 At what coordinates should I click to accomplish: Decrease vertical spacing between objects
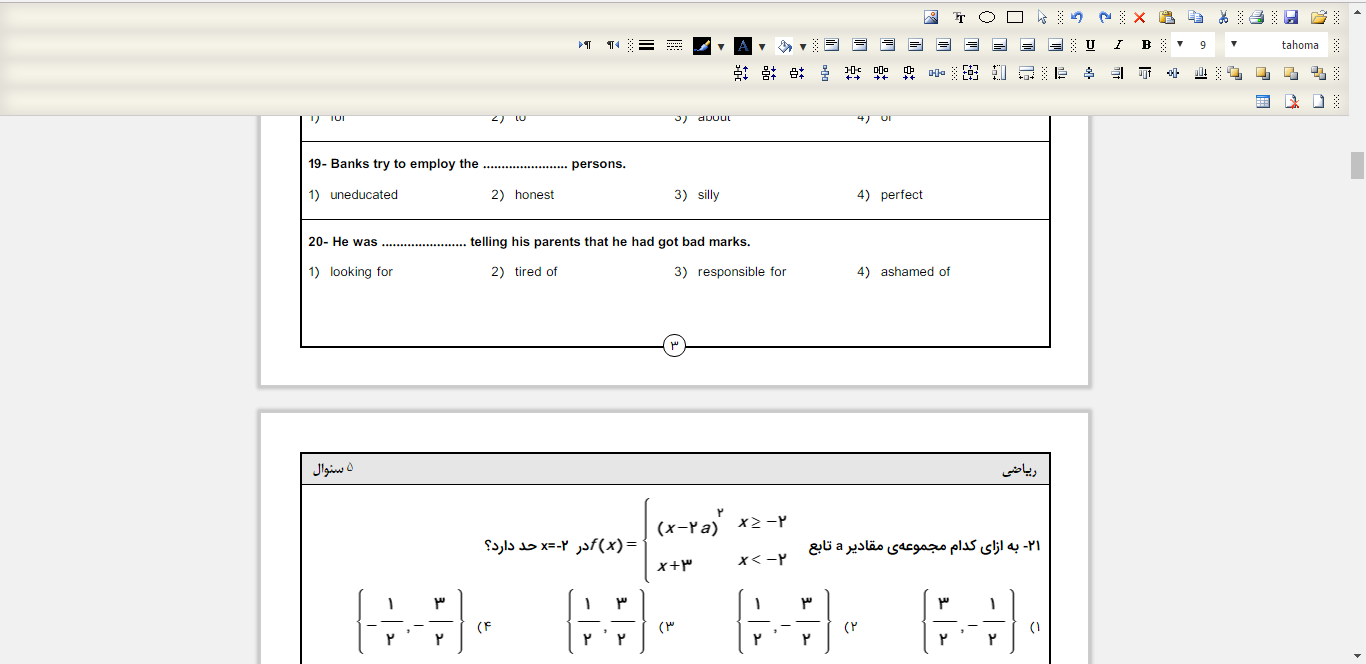click(769, 73)
